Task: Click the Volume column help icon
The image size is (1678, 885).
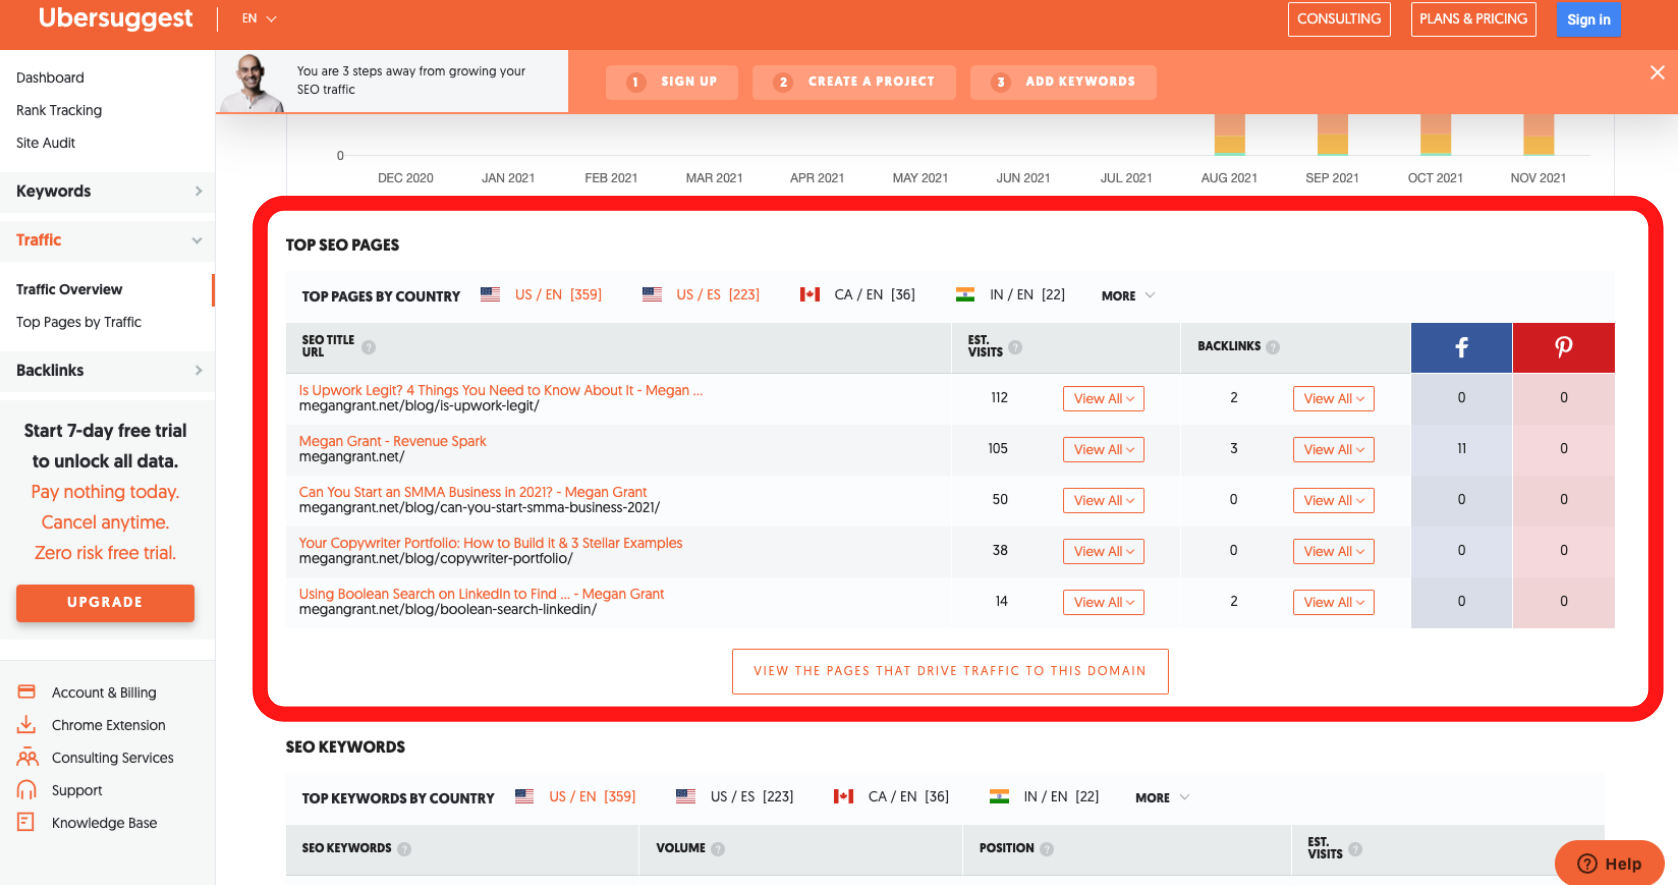Action: [x=718, y=849]
